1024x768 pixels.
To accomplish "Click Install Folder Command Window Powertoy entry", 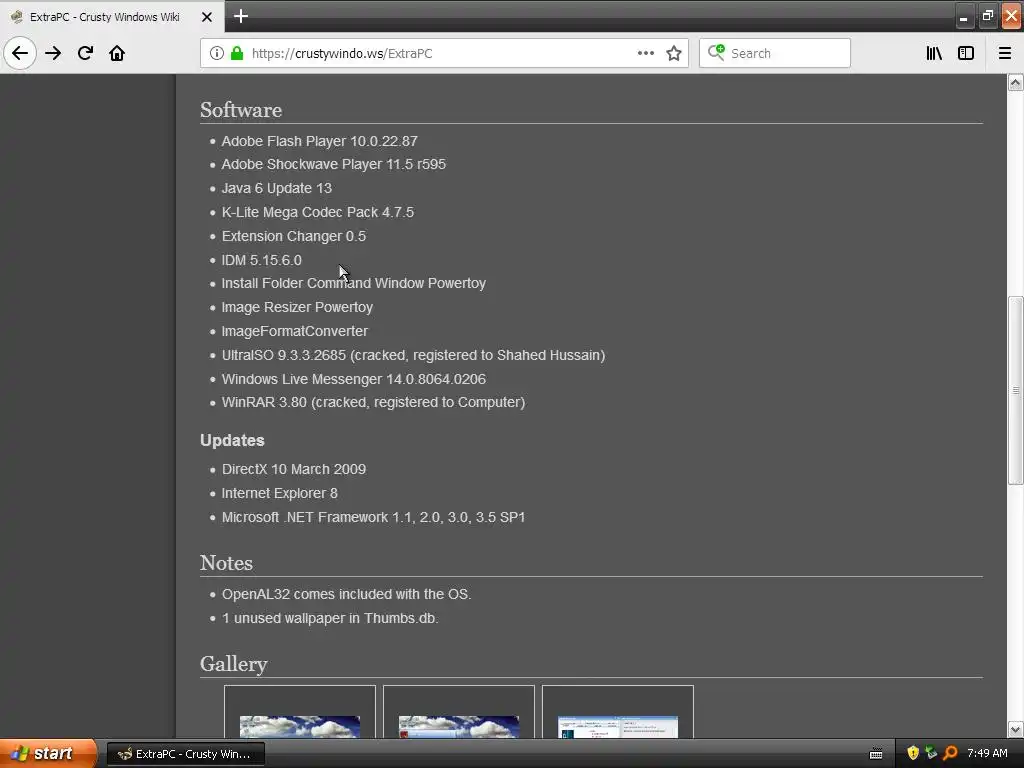I will [x=353, y=283].
